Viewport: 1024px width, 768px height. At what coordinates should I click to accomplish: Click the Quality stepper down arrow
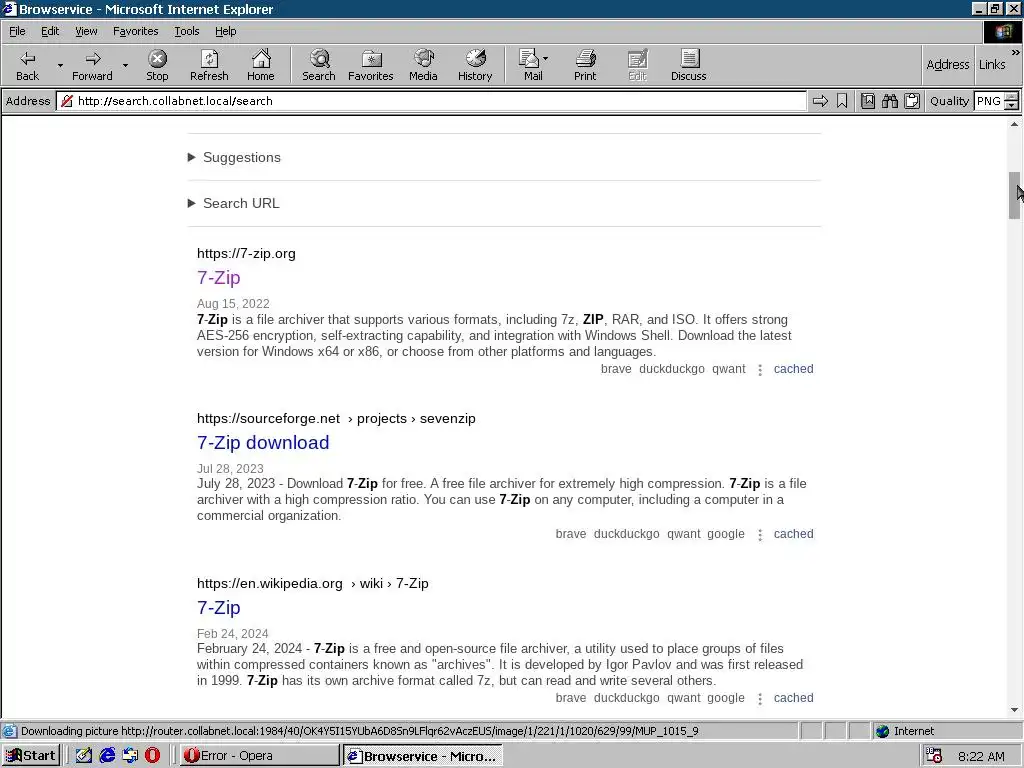[1012, 105]
